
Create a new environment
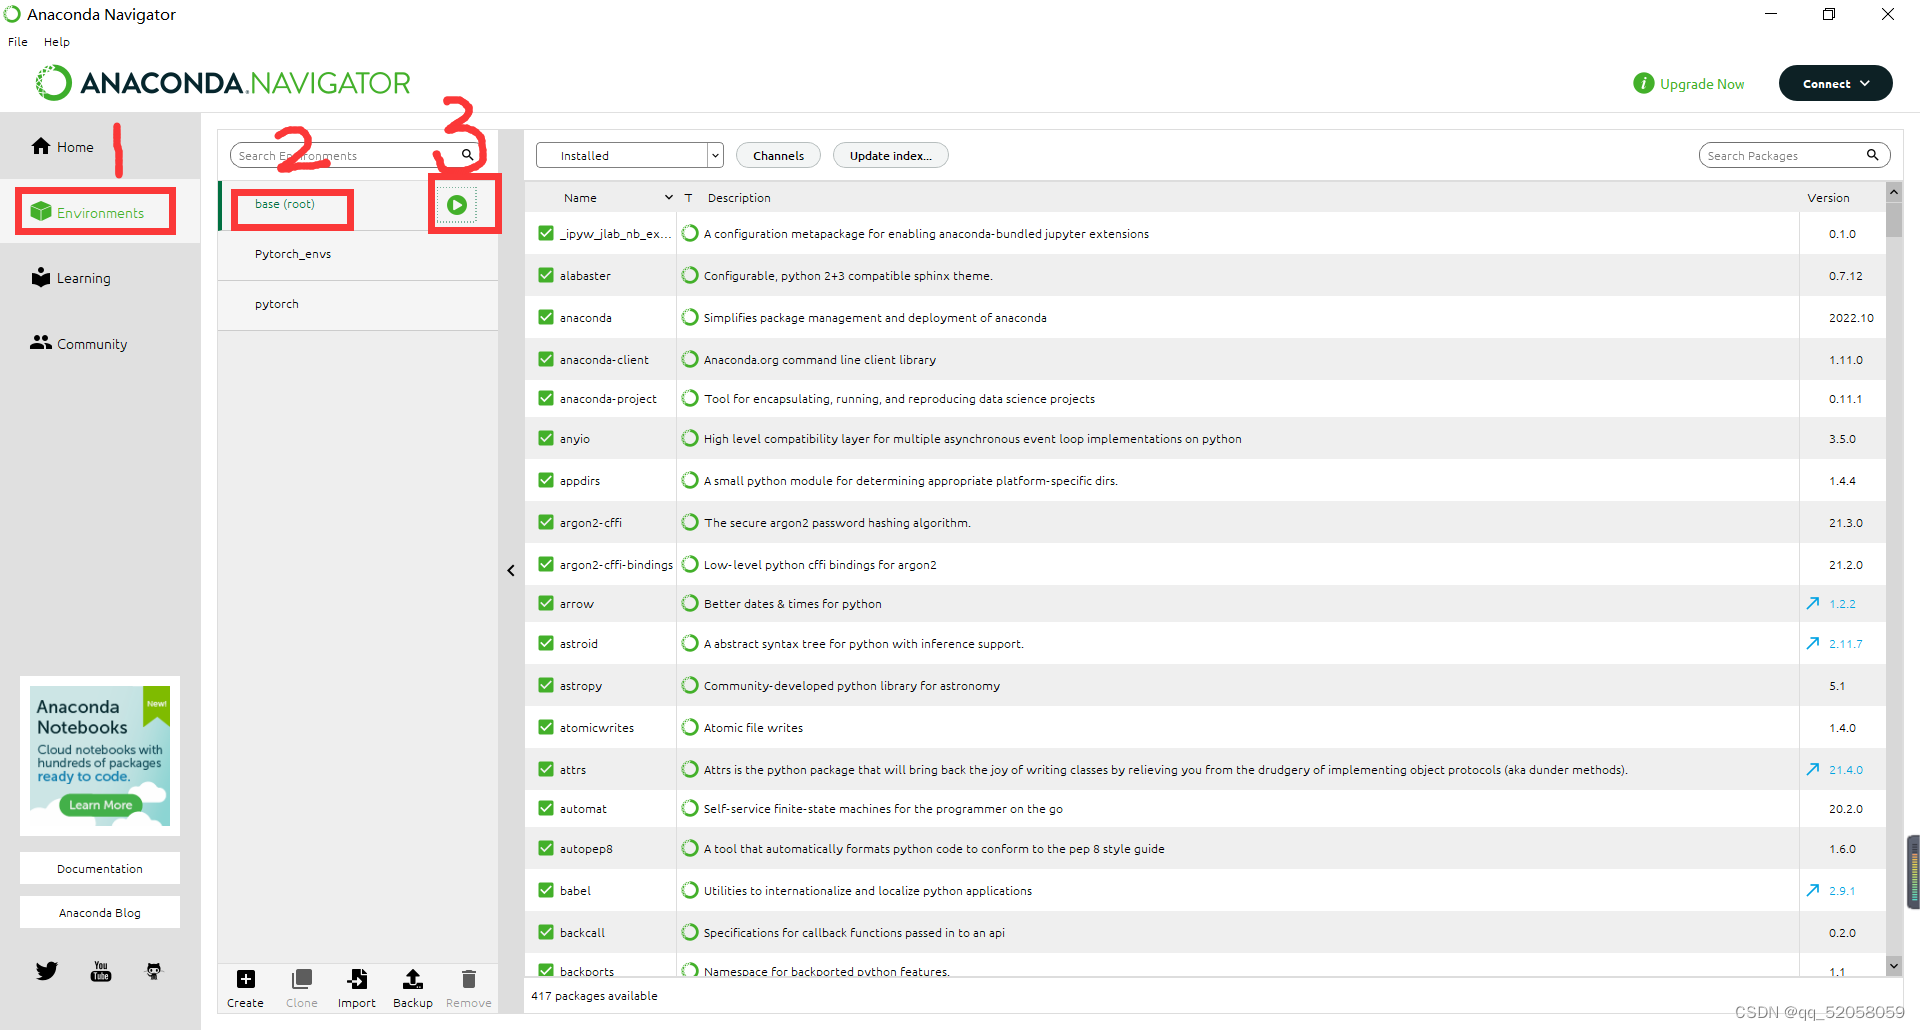click(x=245, y=988)
